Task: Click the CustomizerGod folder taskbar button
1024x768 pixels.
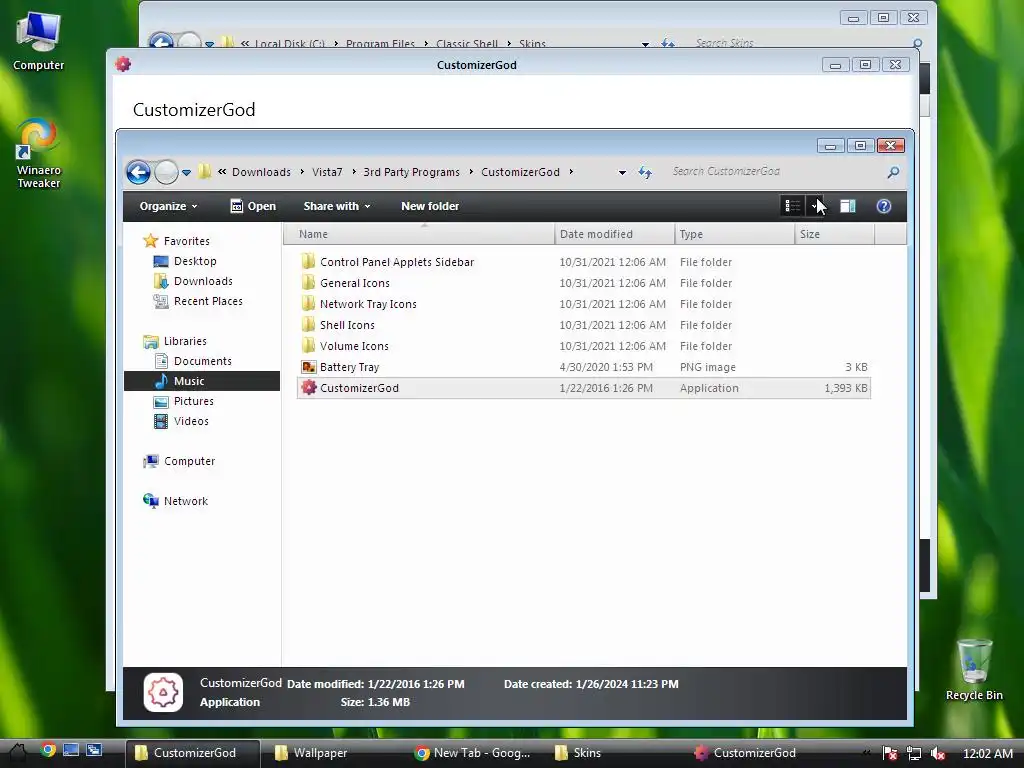Action: coord(192,753)
